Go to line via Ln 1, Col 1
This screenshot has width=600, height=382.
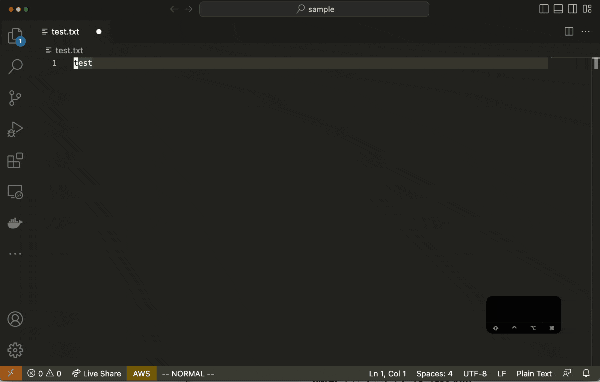tap(387, 374)
